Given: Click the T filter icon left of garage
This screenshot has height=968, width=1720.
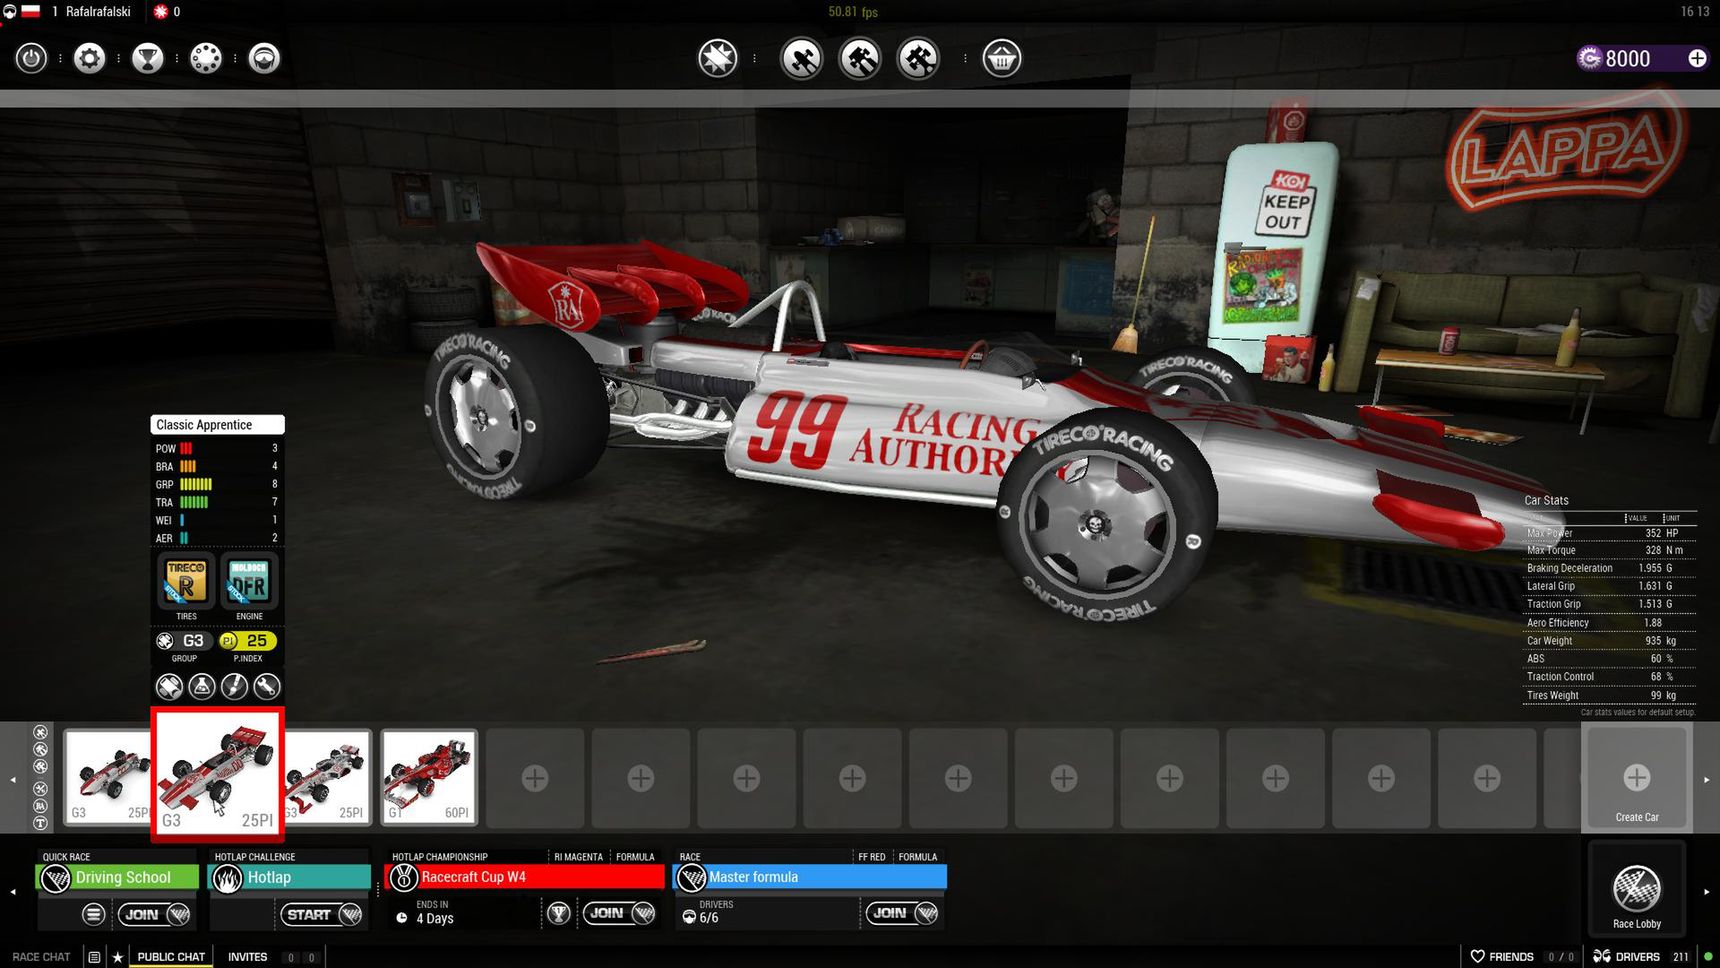Looking at the screenshot, I should click(x=41, y=823).
